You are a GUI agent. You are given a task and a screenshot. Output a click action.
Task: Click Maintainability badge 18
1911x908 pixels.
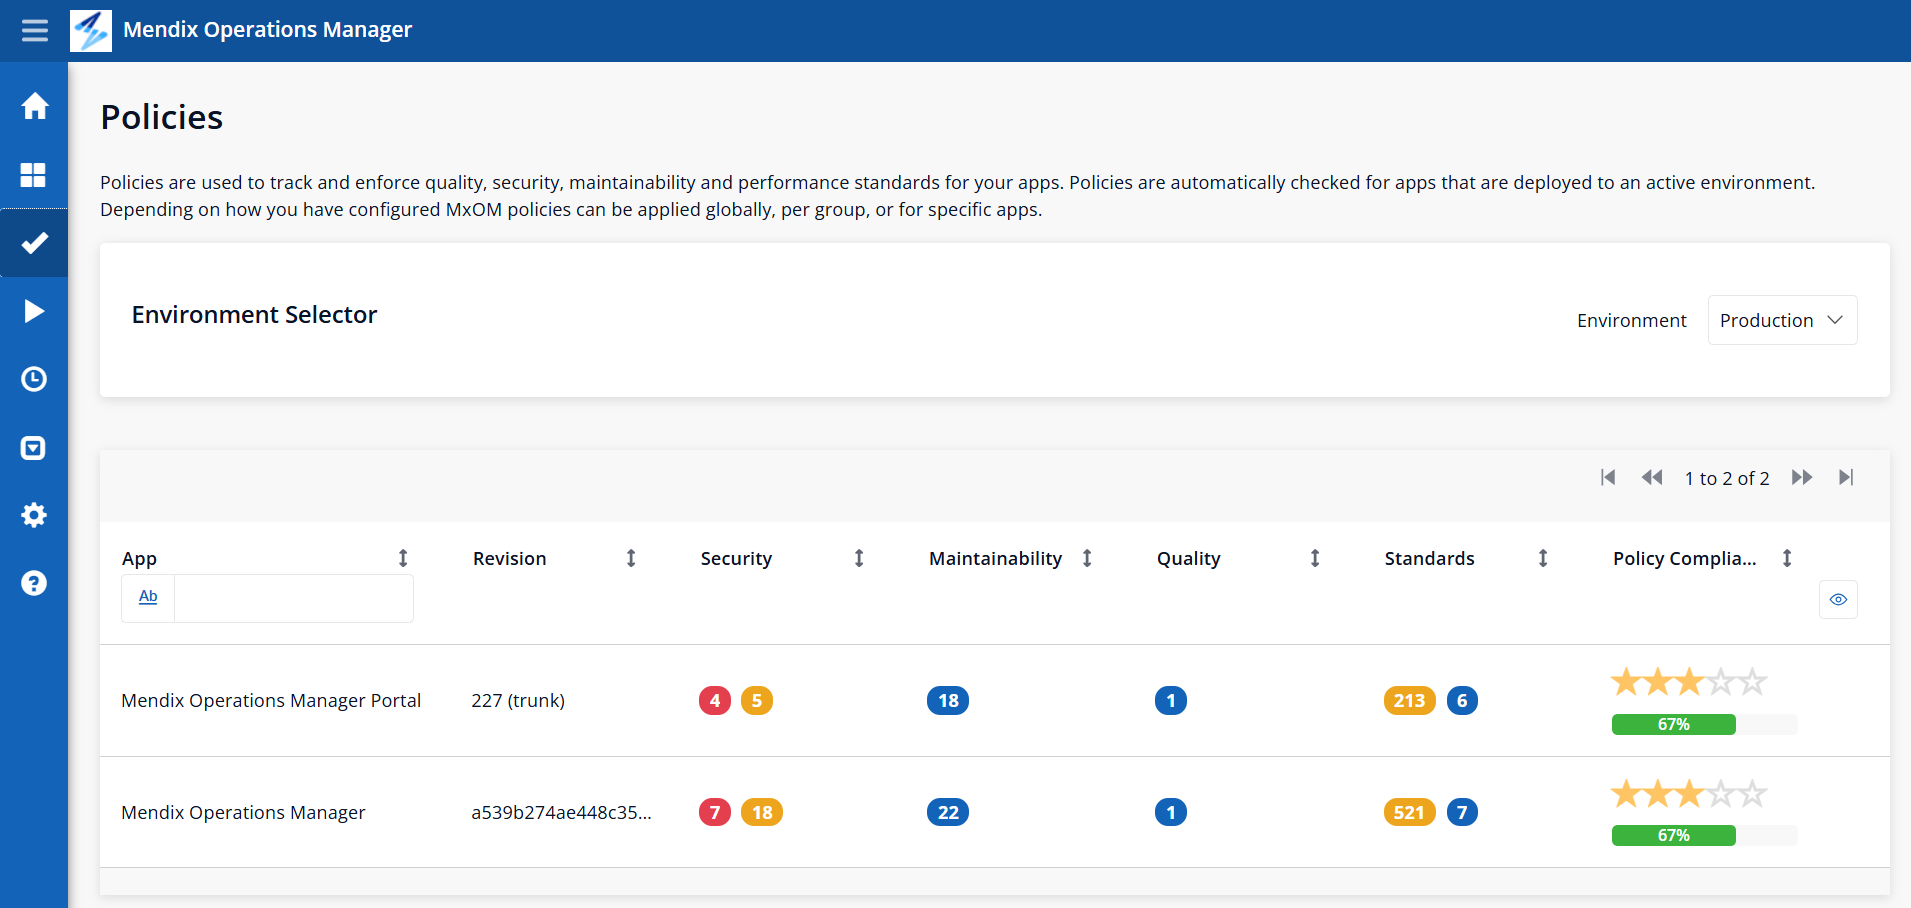coord(948,700)
